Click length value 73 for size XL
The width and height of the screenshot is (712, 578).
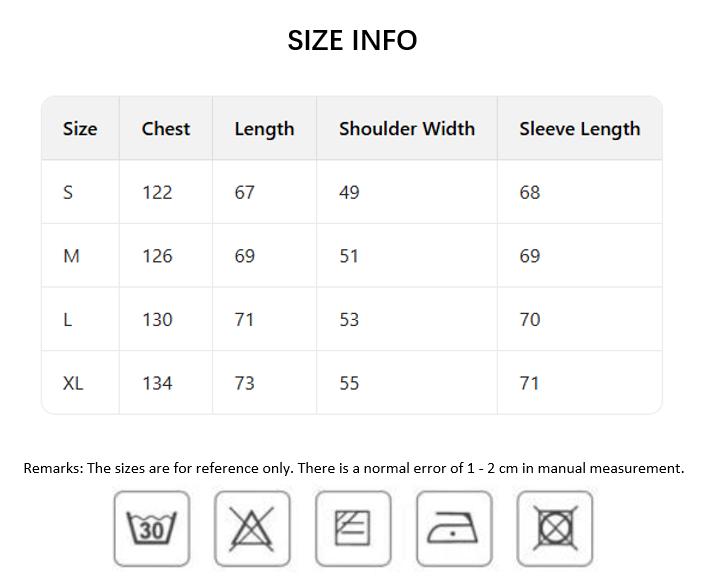245,383
